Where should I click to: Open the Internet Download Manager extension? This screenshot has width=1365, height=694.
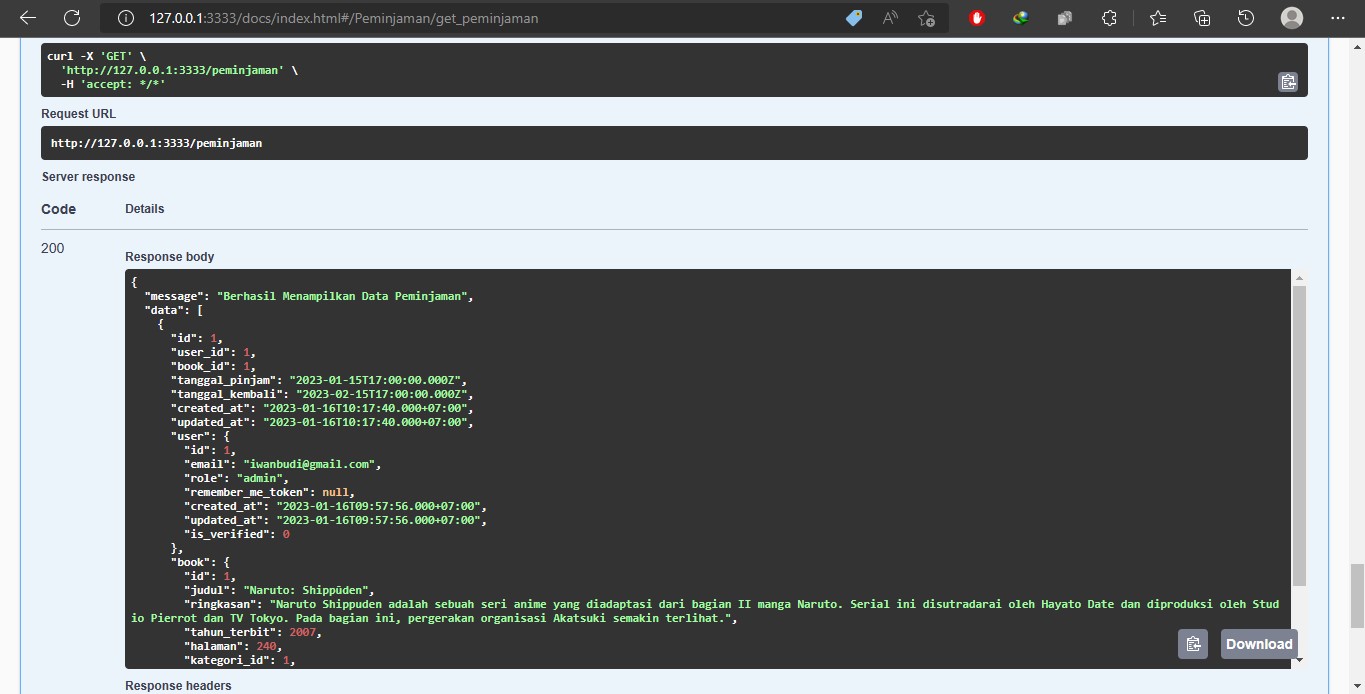click(1020, 18)
